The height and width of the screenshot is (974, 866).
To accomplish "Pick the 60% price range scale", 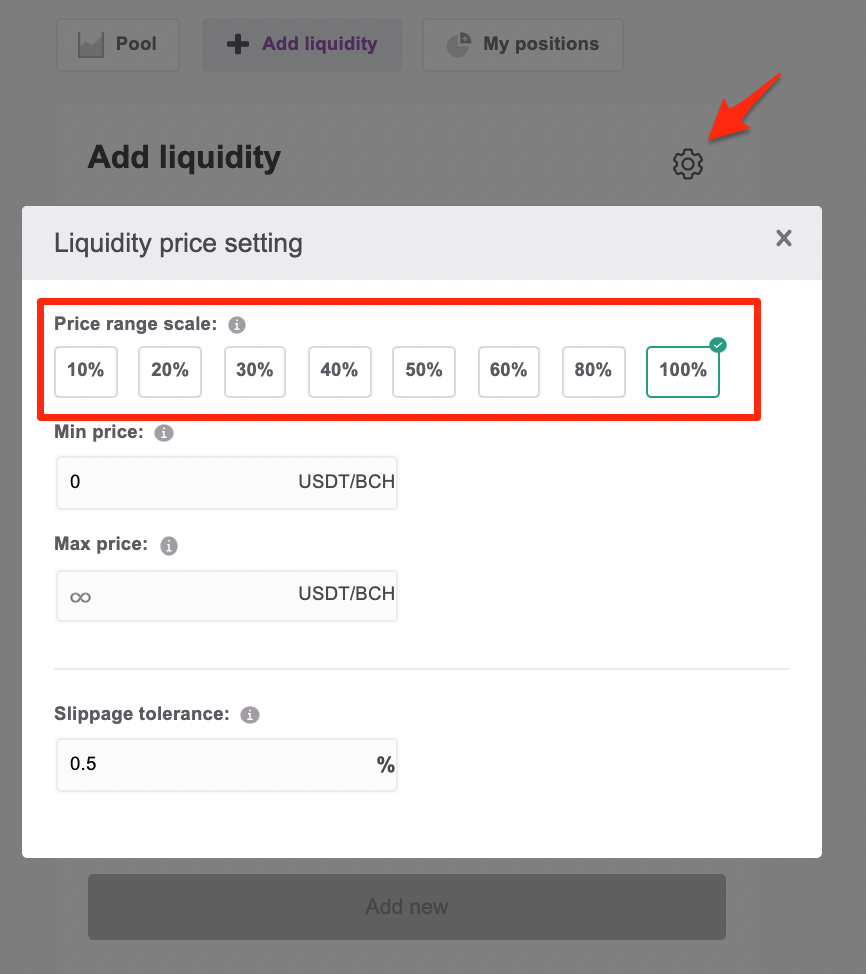I will tap(509, 371).
